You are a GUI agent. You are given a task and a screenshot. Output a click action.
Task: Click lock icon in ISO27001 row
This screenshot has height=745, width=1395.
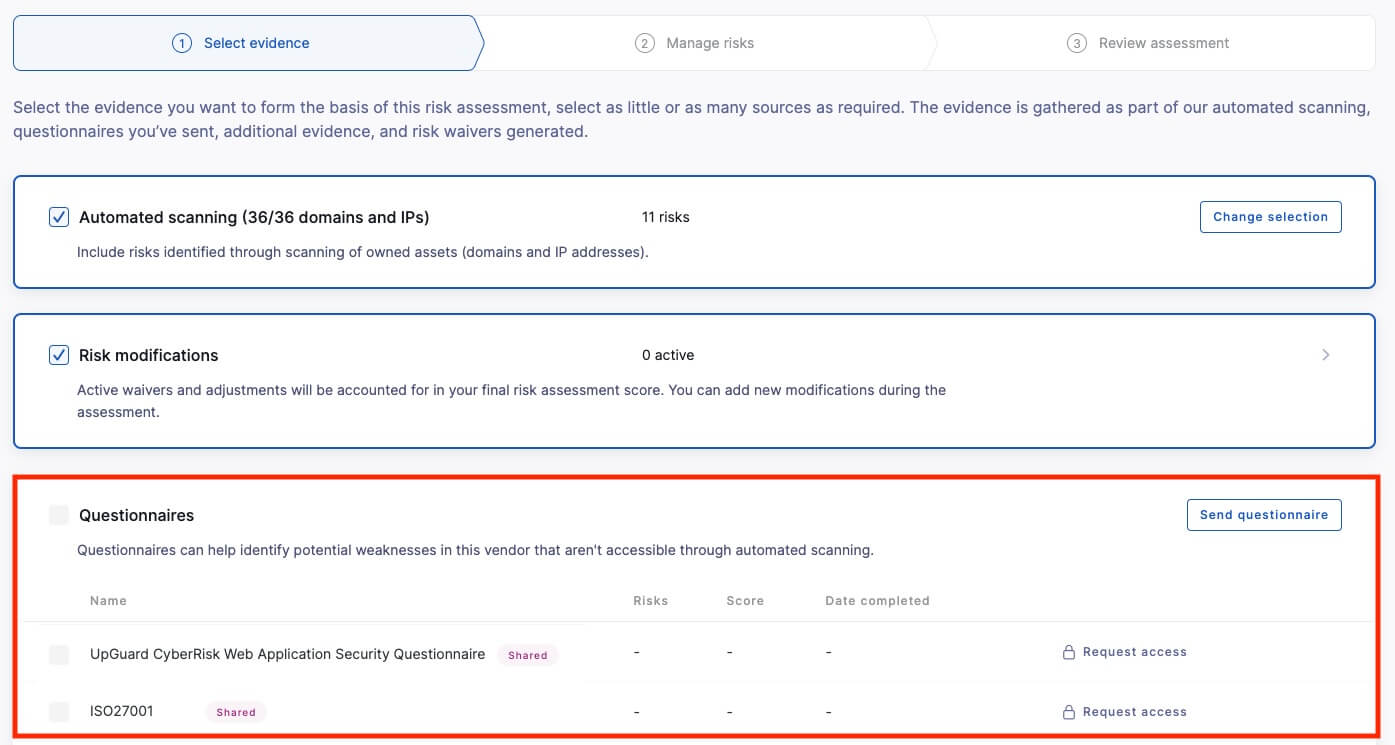[x=1069, y=712]
